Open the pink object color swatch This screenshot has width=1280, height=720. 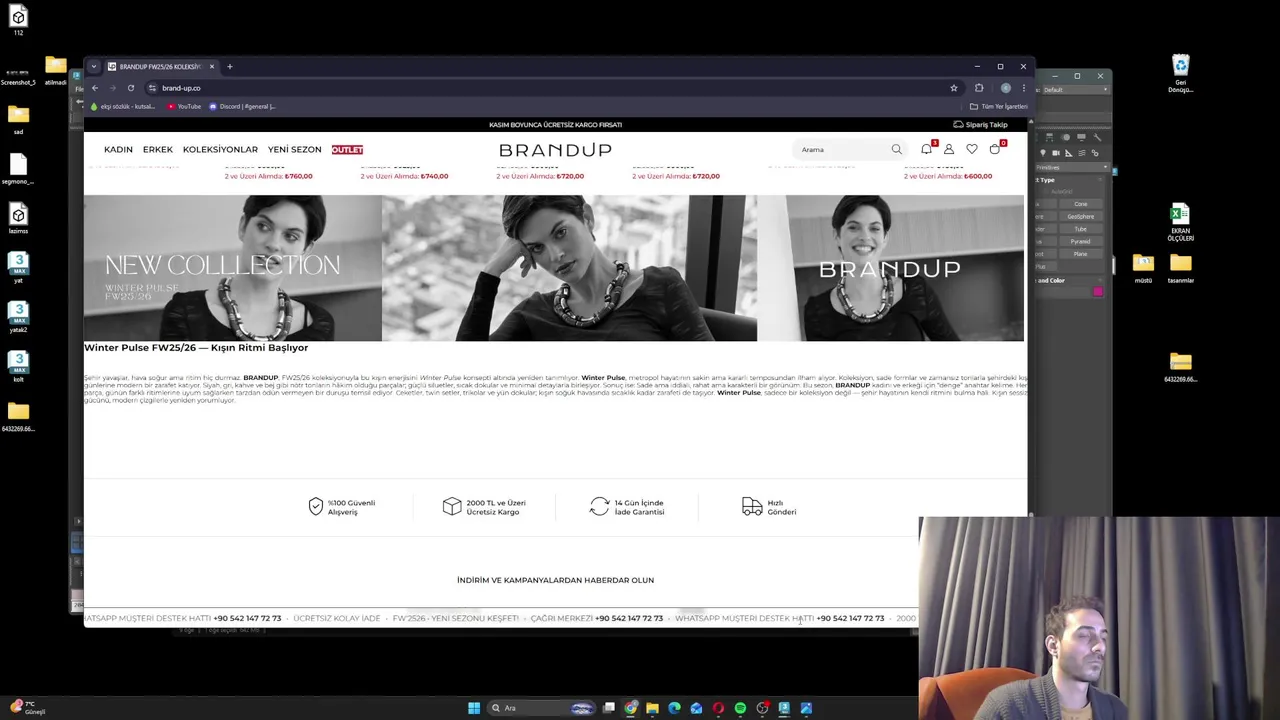tap(1098, 291)
